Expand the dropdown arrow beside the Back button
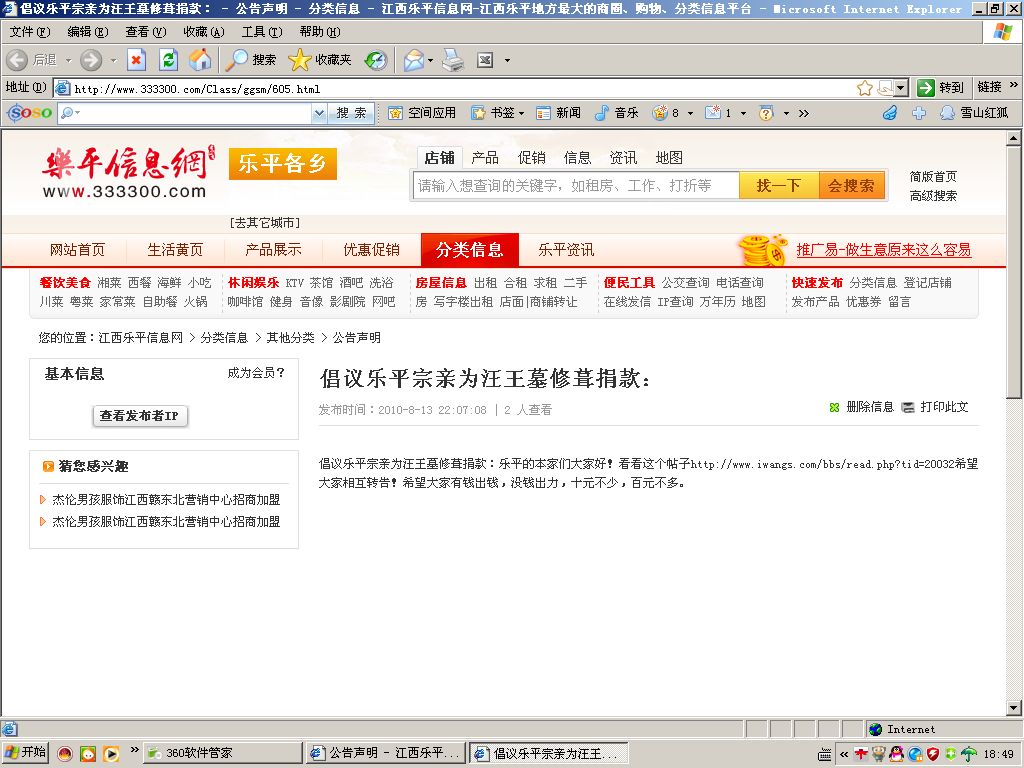The height and width of the screenshot is (768, 1024). click(66, 59)
